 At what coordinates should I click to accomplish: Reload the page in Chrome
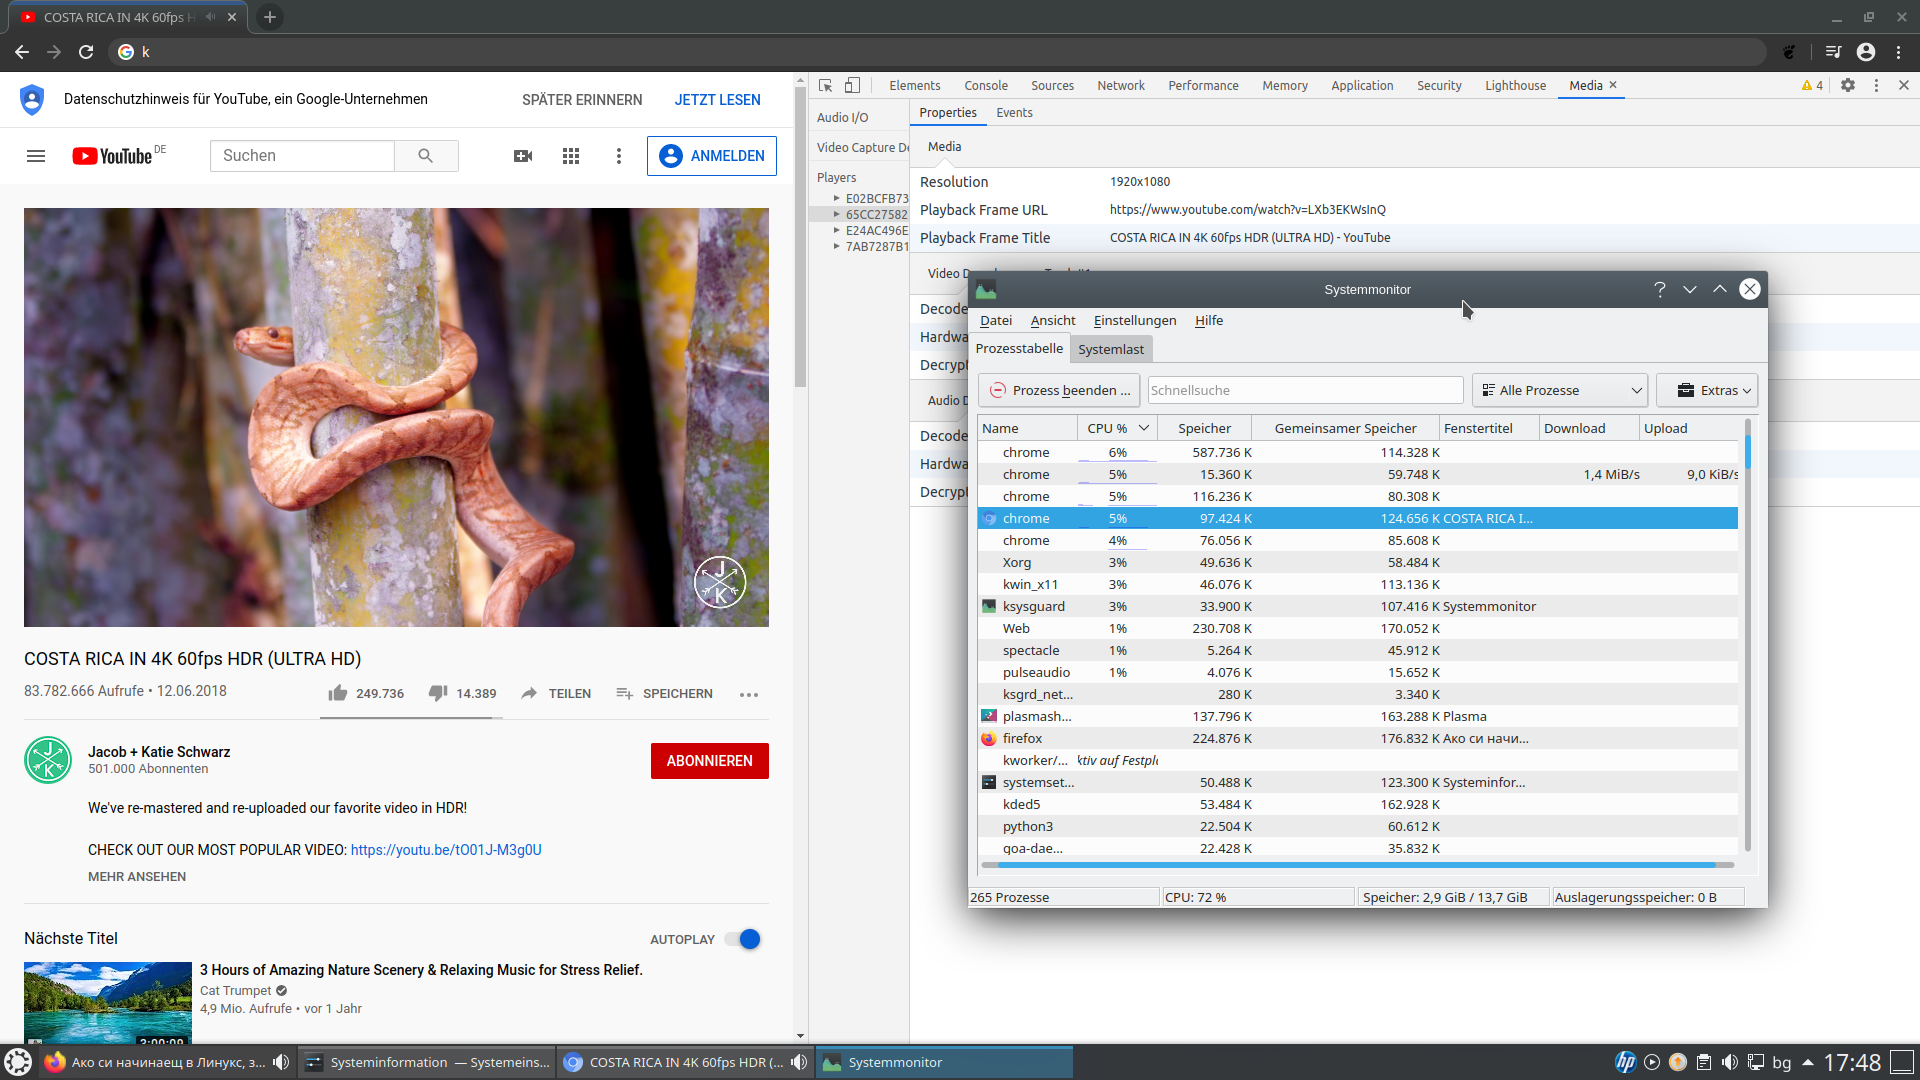pos(86,52)
